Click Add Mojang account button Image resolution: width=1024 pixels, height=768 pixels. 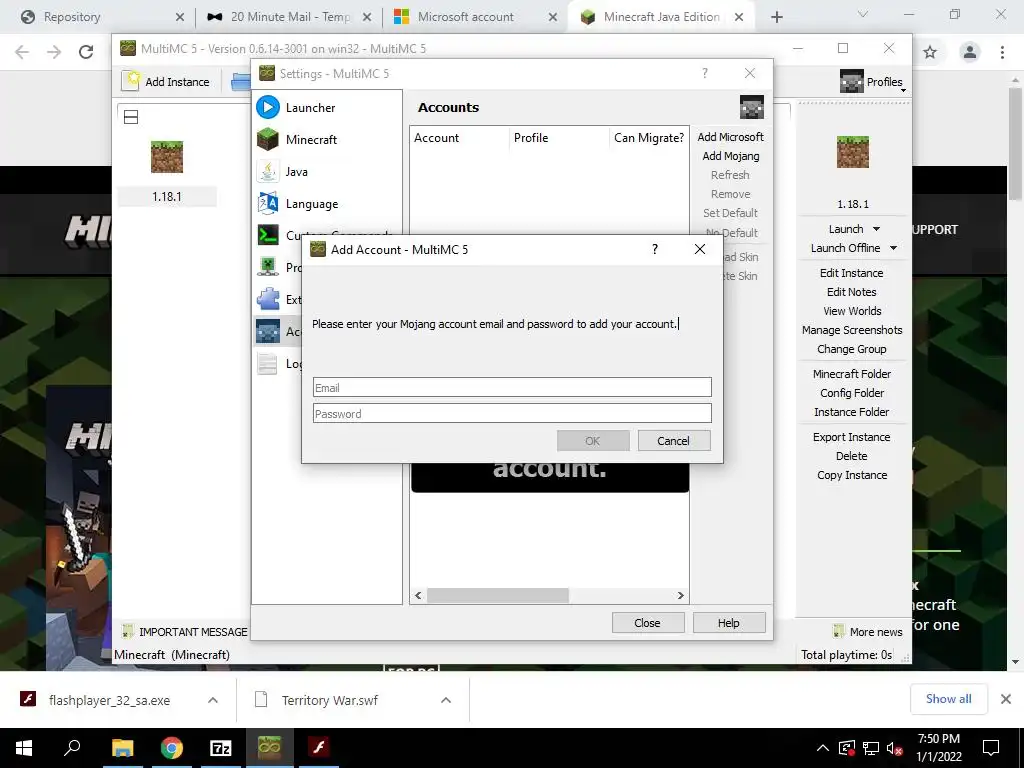coord(730,156)
